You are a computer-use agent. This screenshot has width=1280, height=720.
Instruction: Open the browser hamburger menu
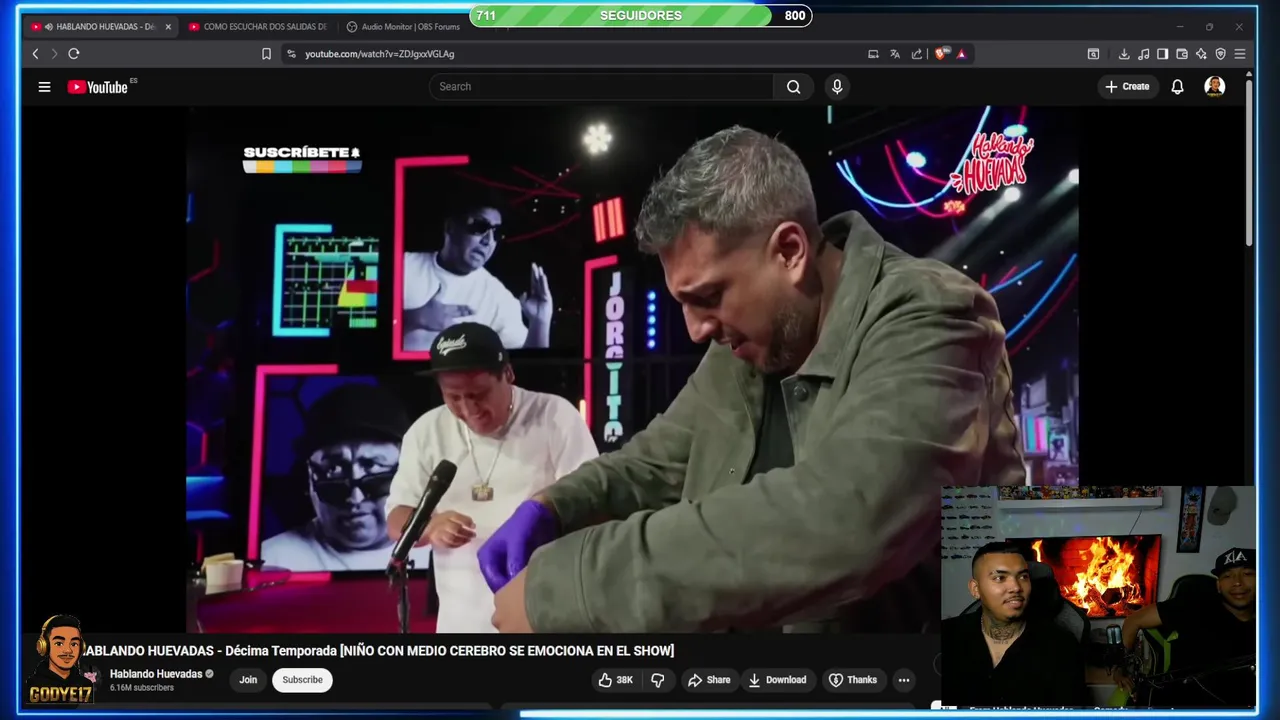(x=1240, y=54)
